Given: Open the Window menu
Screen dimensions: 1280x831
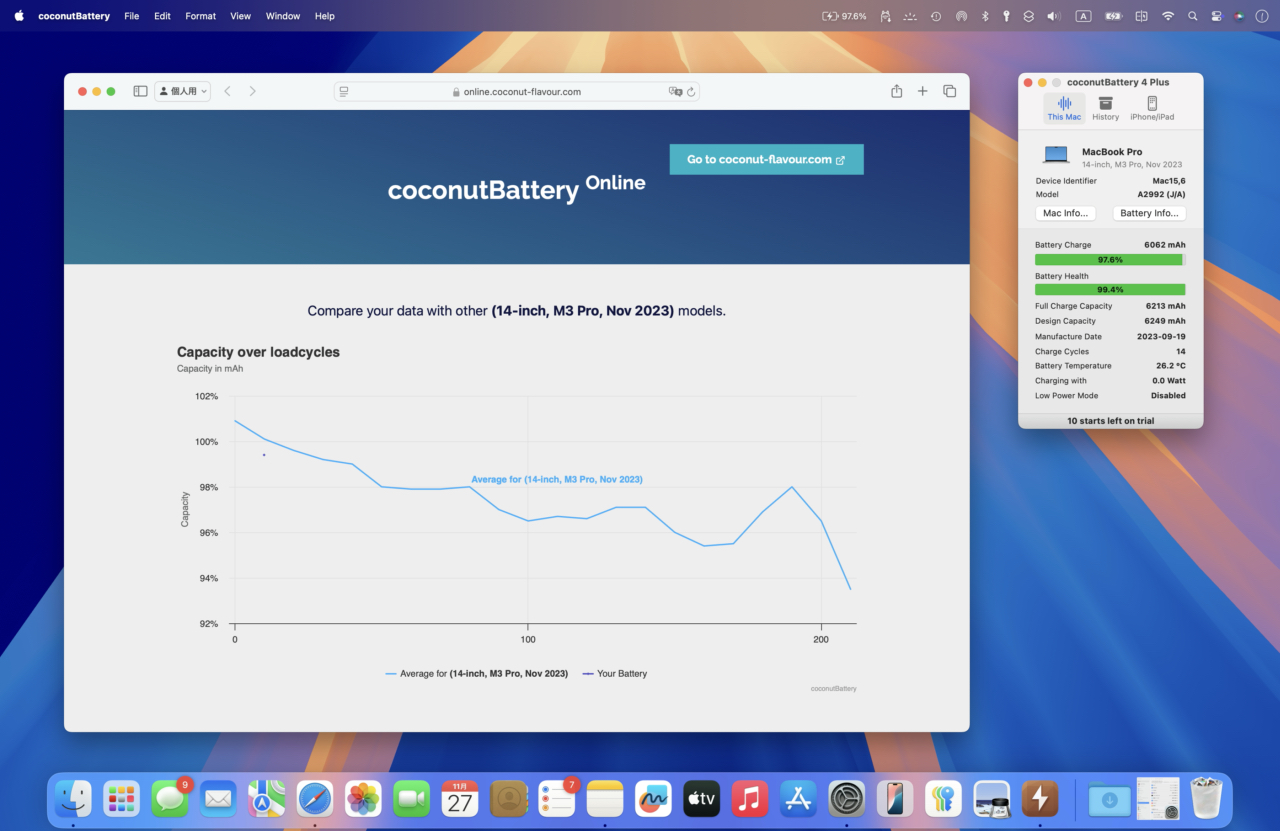Looking at the screenshot, I should (283, 16).
